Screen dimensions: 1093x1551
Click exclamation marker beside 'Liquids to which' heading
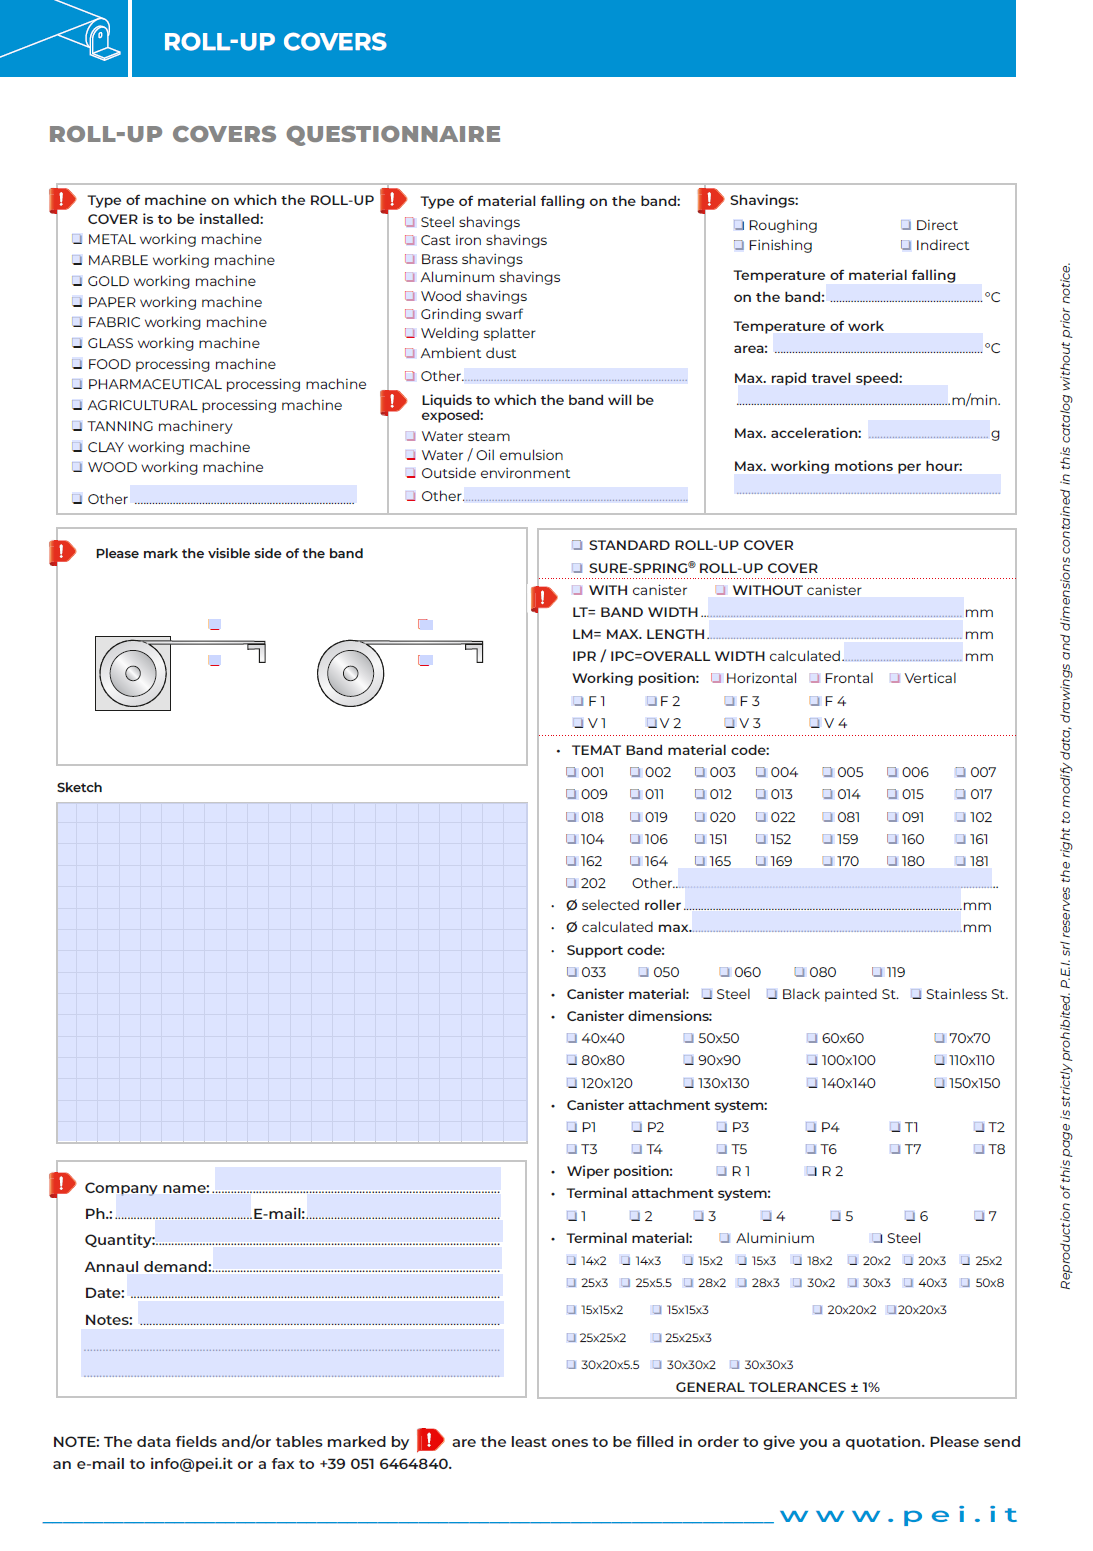[393, 402]
